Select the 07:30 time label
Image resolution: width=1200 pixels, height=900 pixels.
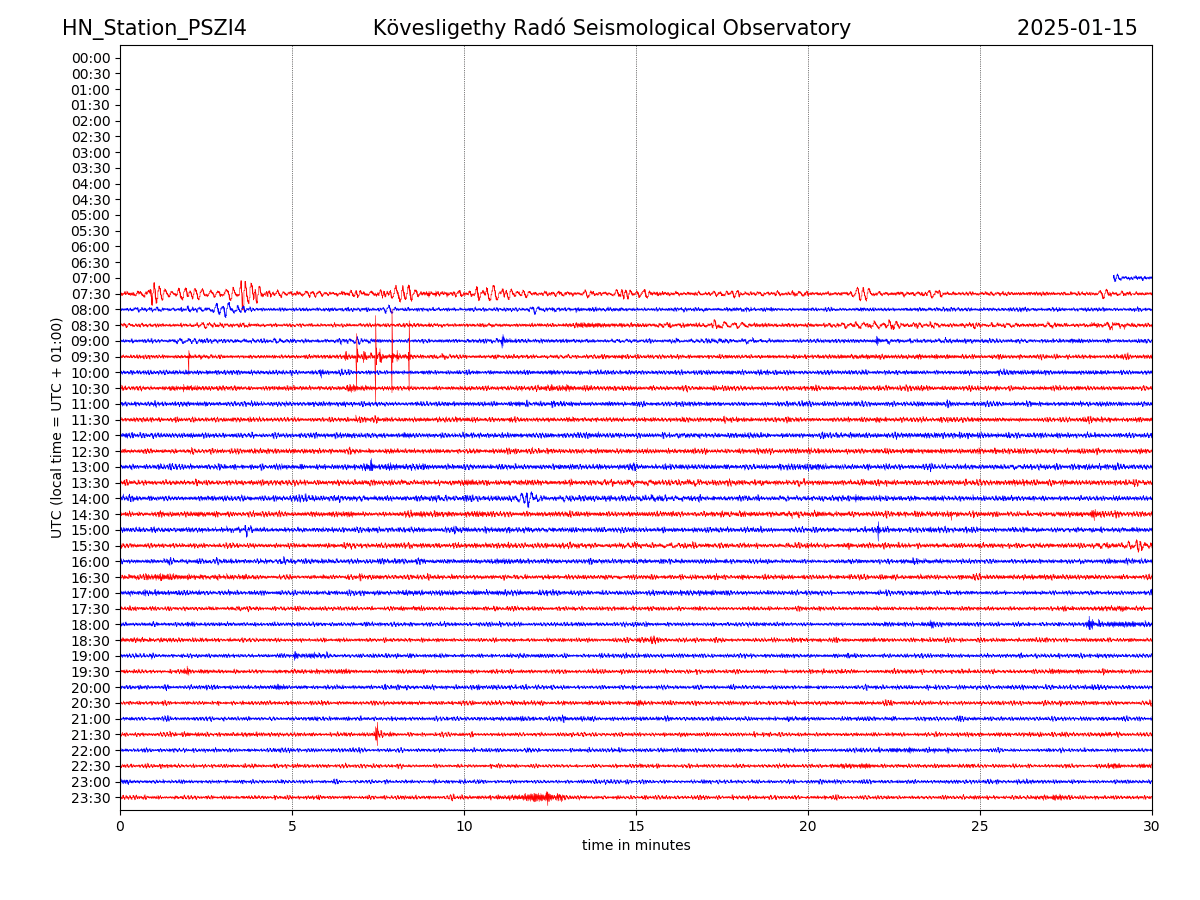pyautogui.click(x=91, y=294)
